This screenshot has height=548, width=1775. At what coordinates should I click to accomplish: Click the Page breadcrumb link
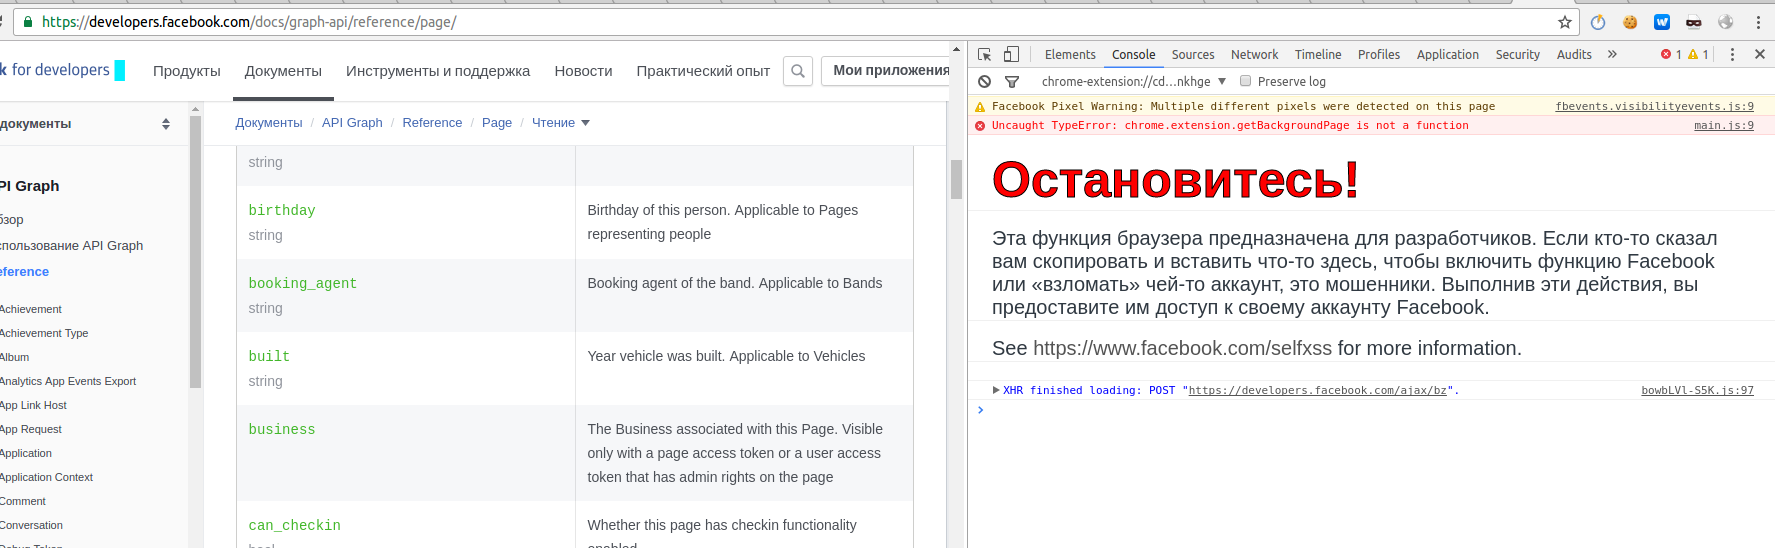(x=497, y=123)
